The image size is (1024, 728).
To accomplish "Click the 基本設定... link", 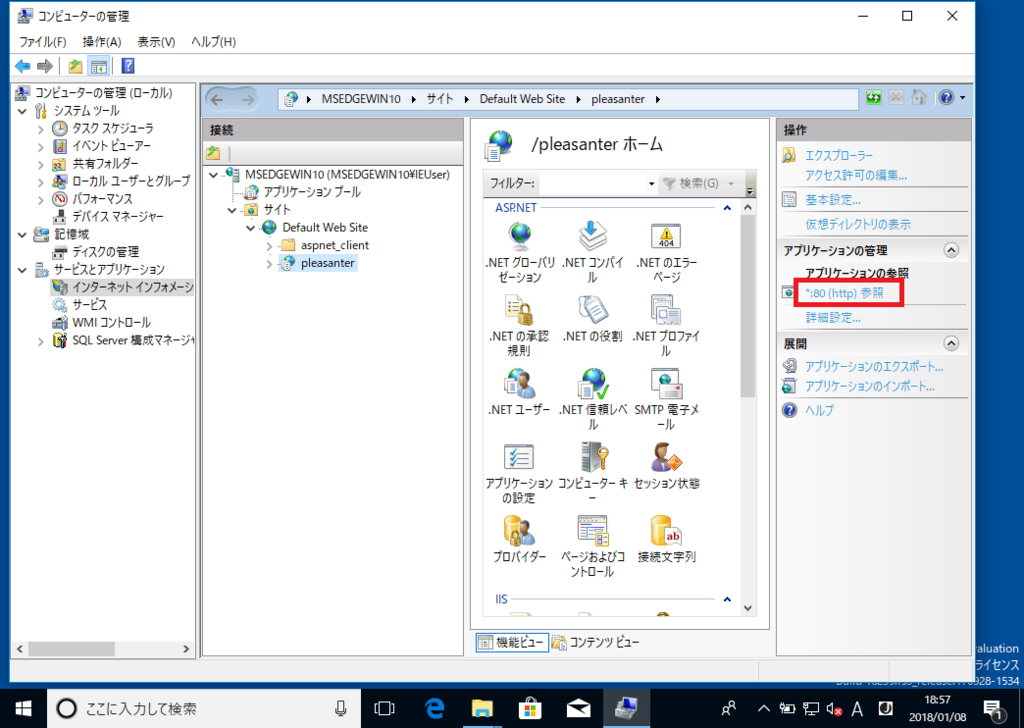I will [x=833, y=200].
